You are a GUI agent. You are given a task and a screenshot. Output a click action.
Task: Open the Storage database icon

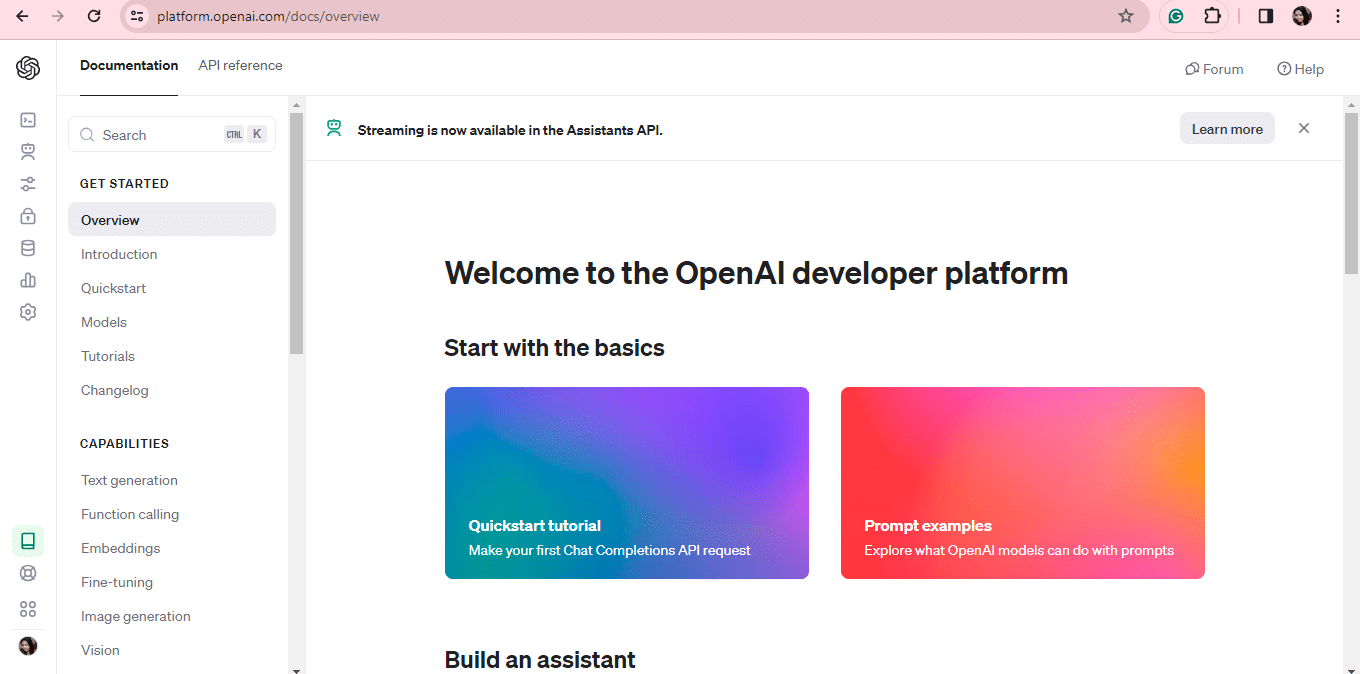(28, 247)
